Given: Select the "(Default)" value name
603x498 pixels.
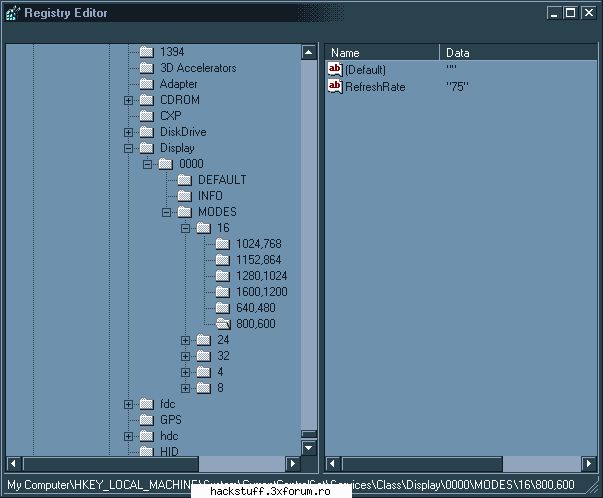Looking at the screenshot, I should click(365, 70).
